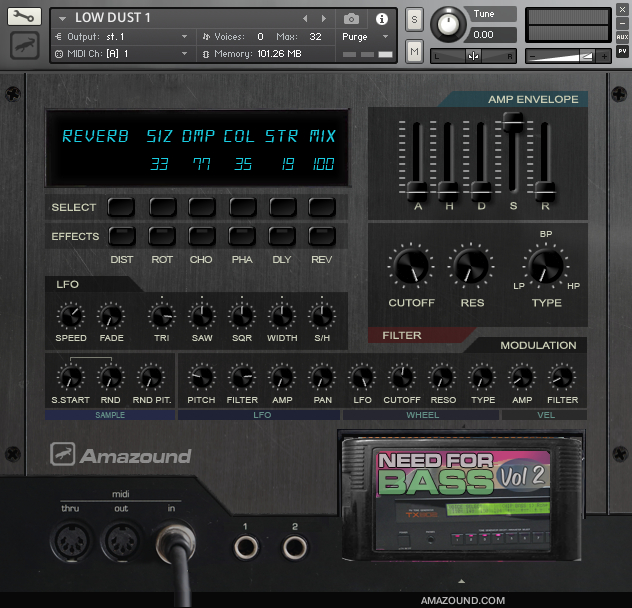Image resolution: width=632 pixels, height=608 pixels.
Task: Toggle the AUX sends button
Action: click(x=622, y=37)
